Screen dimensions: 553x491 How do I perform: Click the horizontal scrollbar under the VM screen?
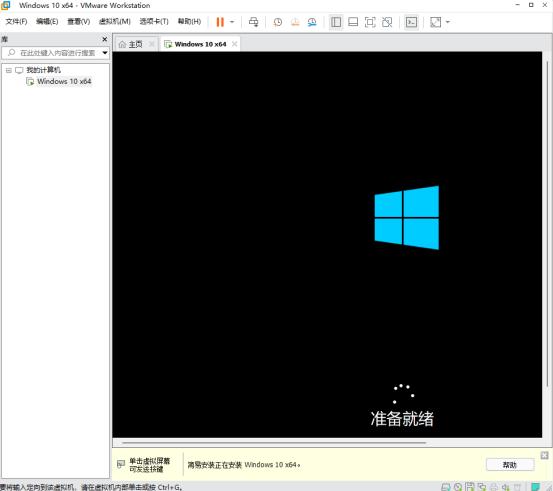coord(274,442)
